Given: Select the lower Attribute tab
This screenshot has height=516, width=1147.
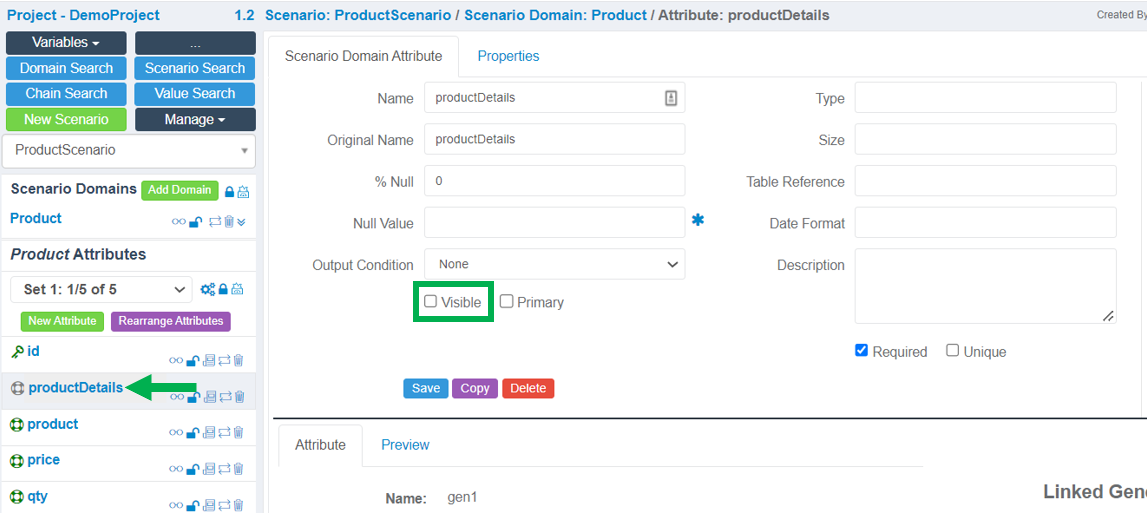Looking at the screenshot, I should (320, 445).
